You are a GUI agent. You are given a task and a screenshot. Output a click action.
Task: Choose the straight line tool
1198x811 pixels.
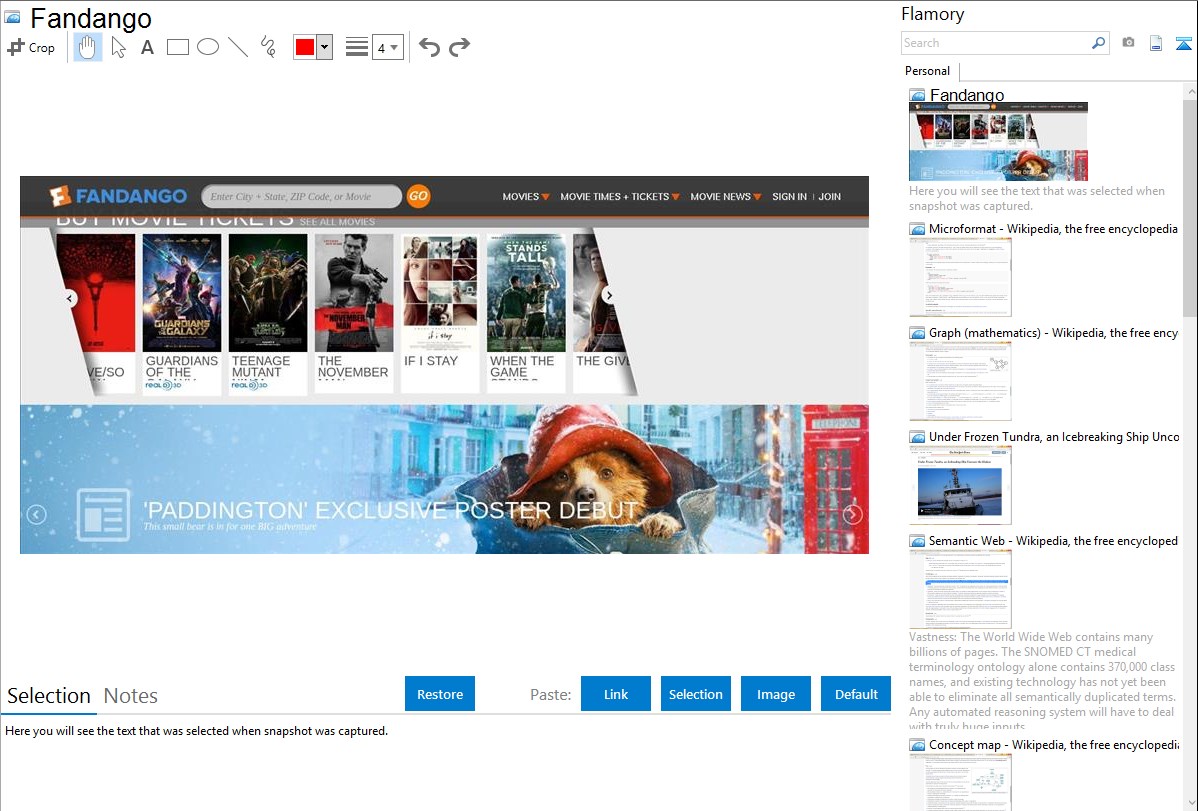click(x=238, y=47)
